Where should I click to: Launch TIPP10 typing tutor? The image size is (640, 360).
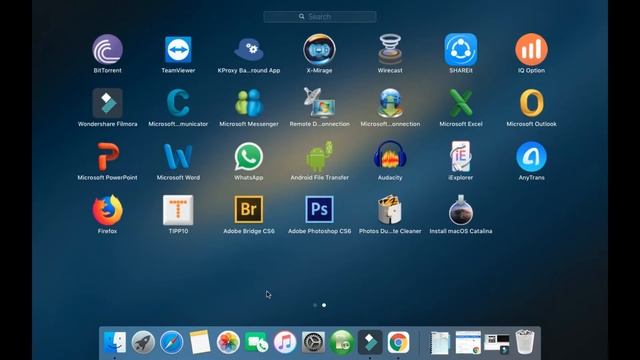pos(178,210)
